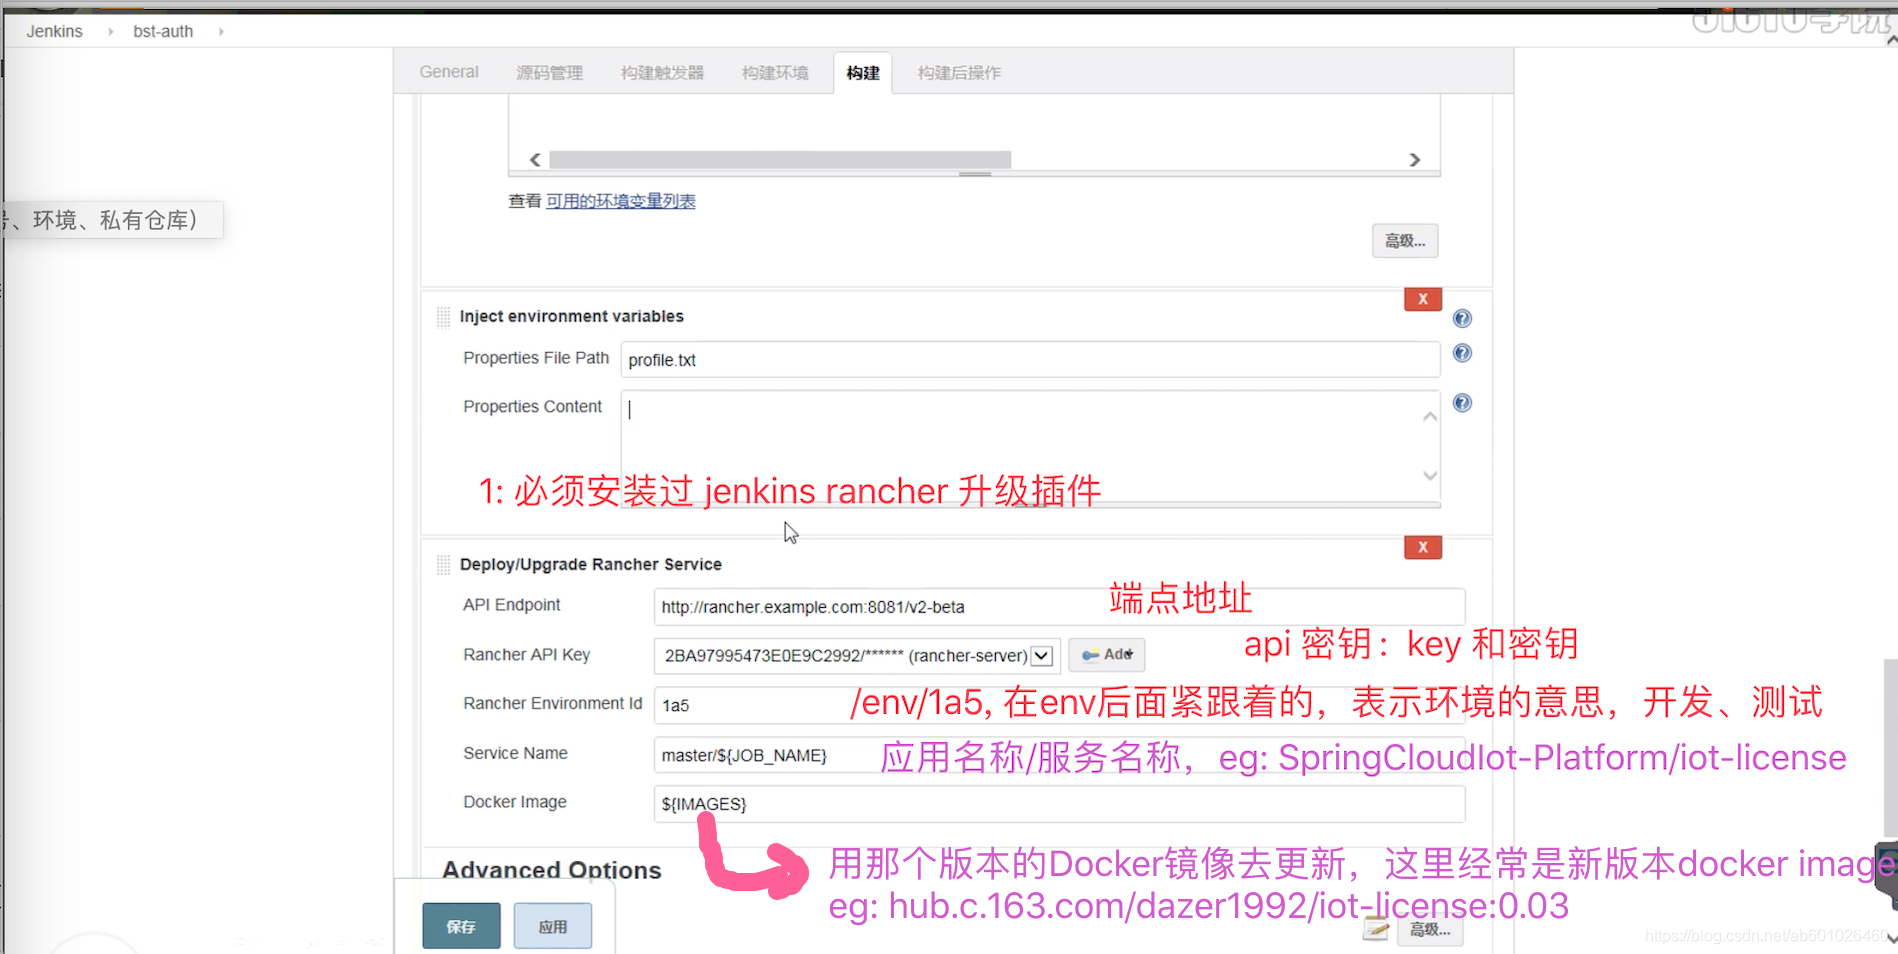Open 可用的环境变量列表 link
This screenshot has width=1898, height=954.
click(620, 201)
